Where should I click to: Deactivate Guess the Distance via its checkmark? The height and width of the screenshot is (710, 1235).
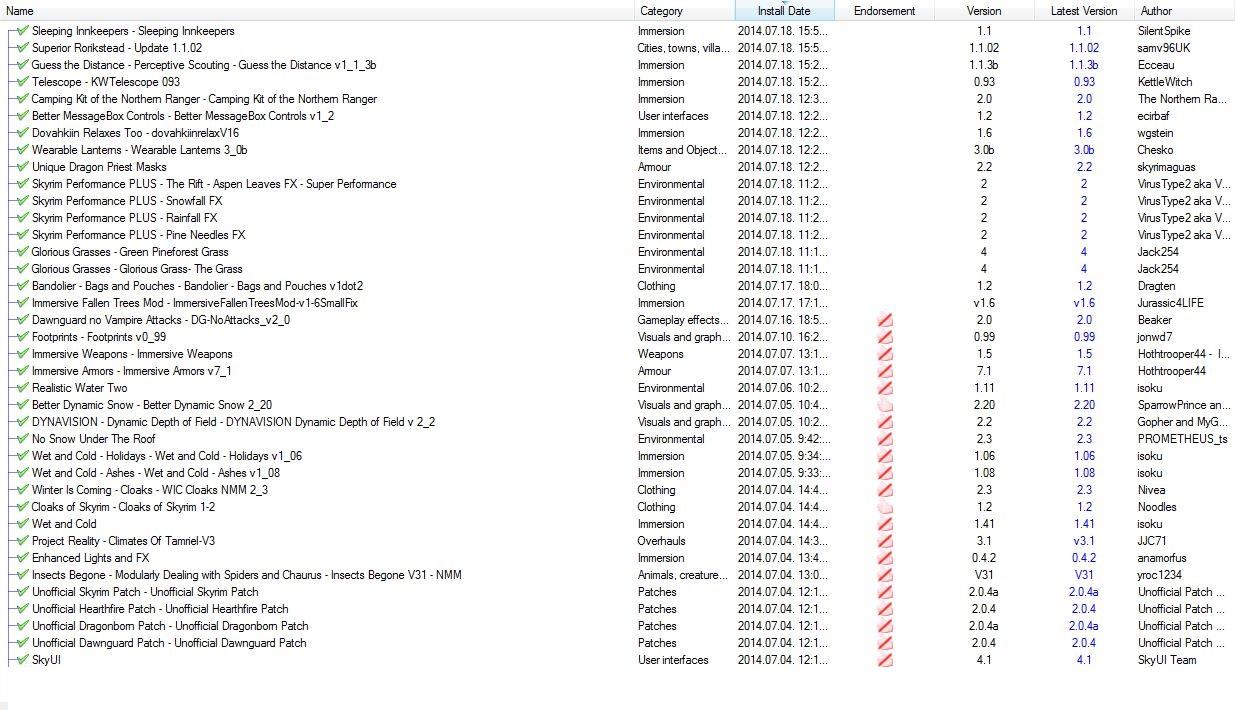pos(23,65)
